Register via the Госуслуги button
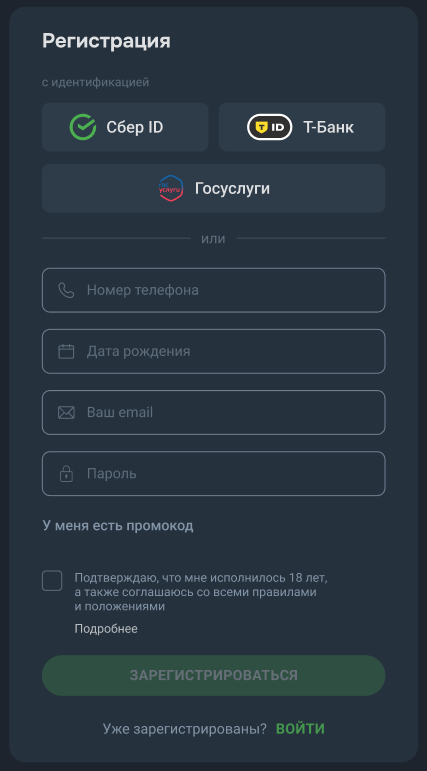 click(214, 188)
